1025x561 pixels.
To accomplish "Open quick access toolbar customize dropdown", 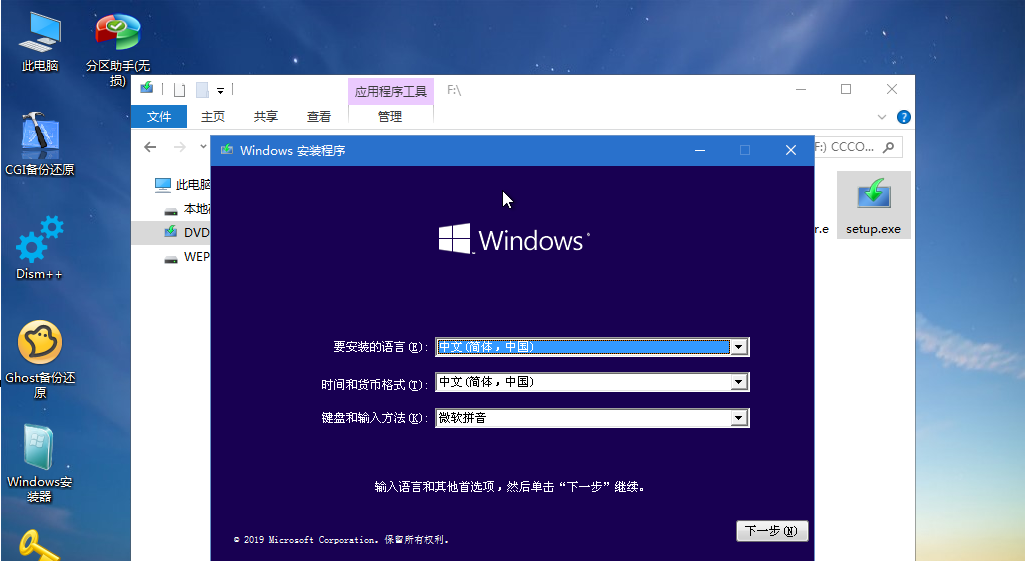I will [220, 90].
